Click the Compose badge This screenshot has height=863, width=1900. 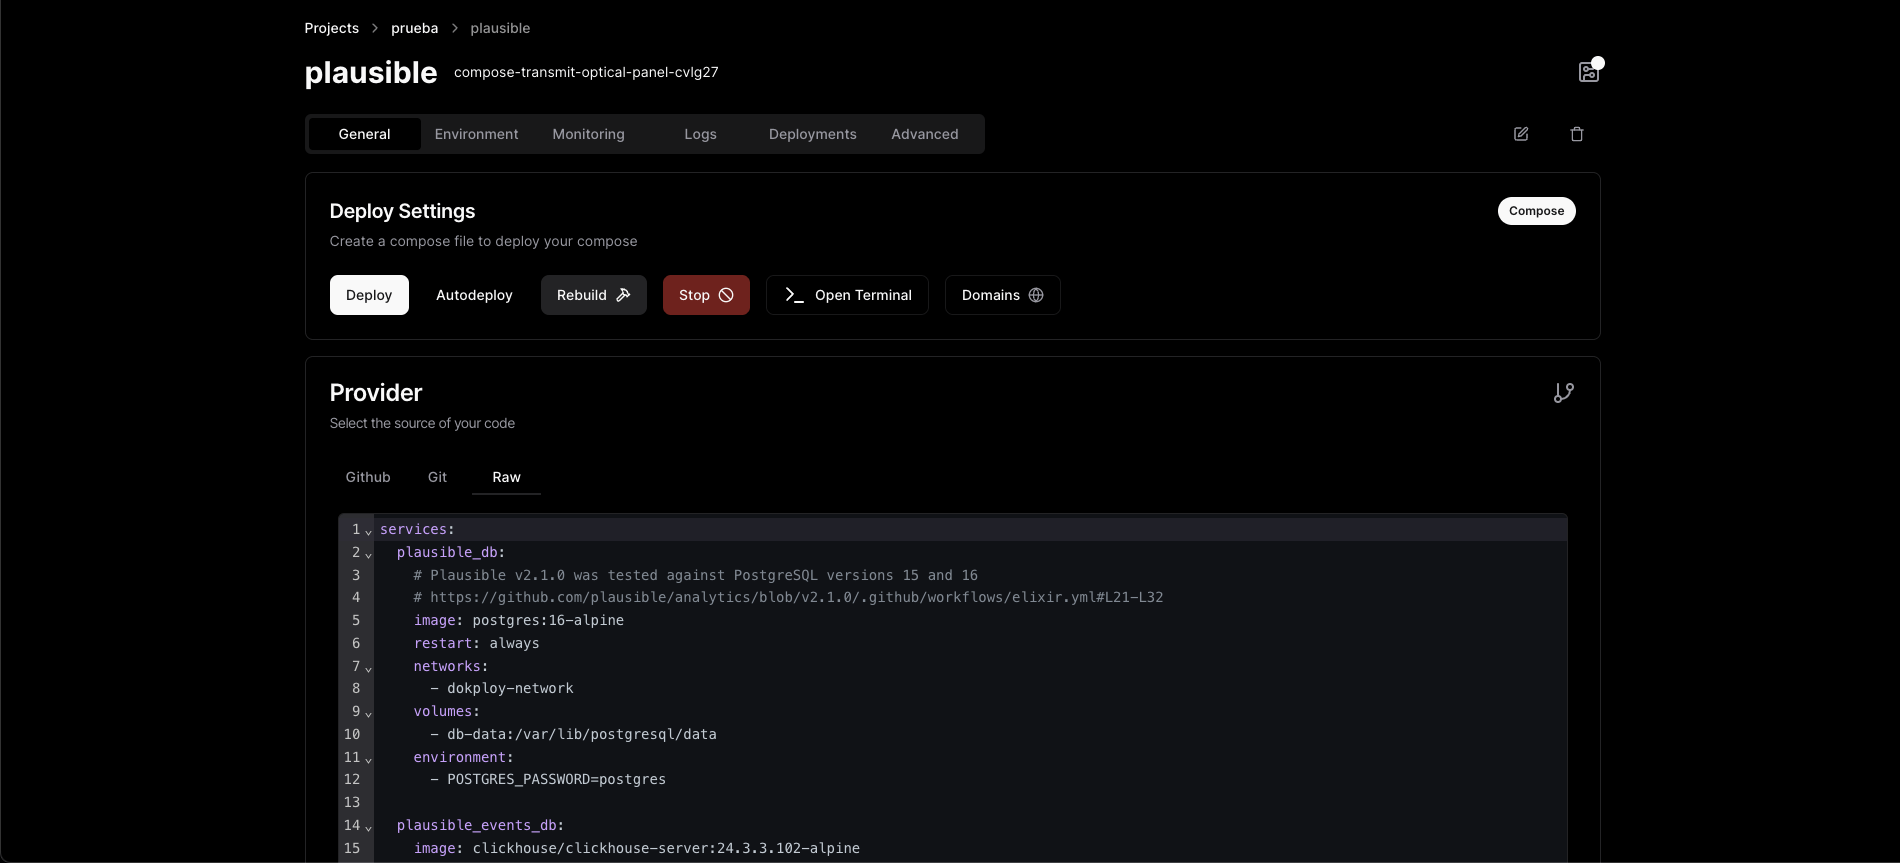click(x=1536, y=211)
